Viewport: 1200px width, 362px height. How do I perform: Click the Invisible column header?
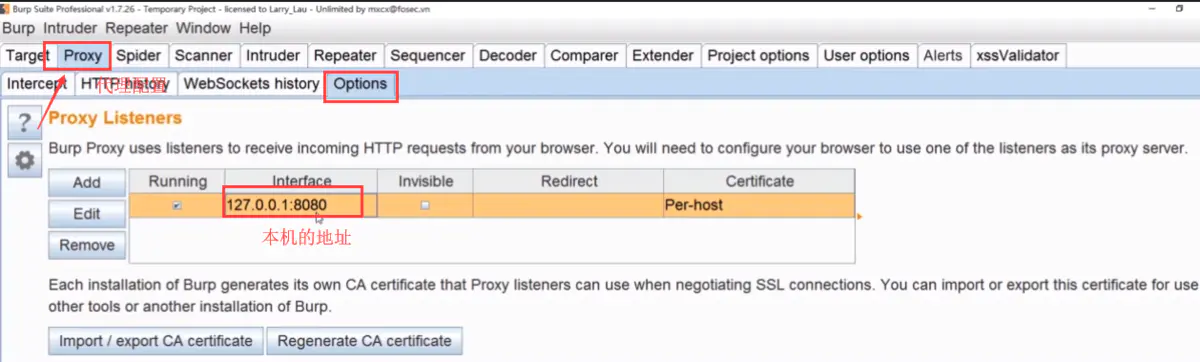(x=425, y=181)
